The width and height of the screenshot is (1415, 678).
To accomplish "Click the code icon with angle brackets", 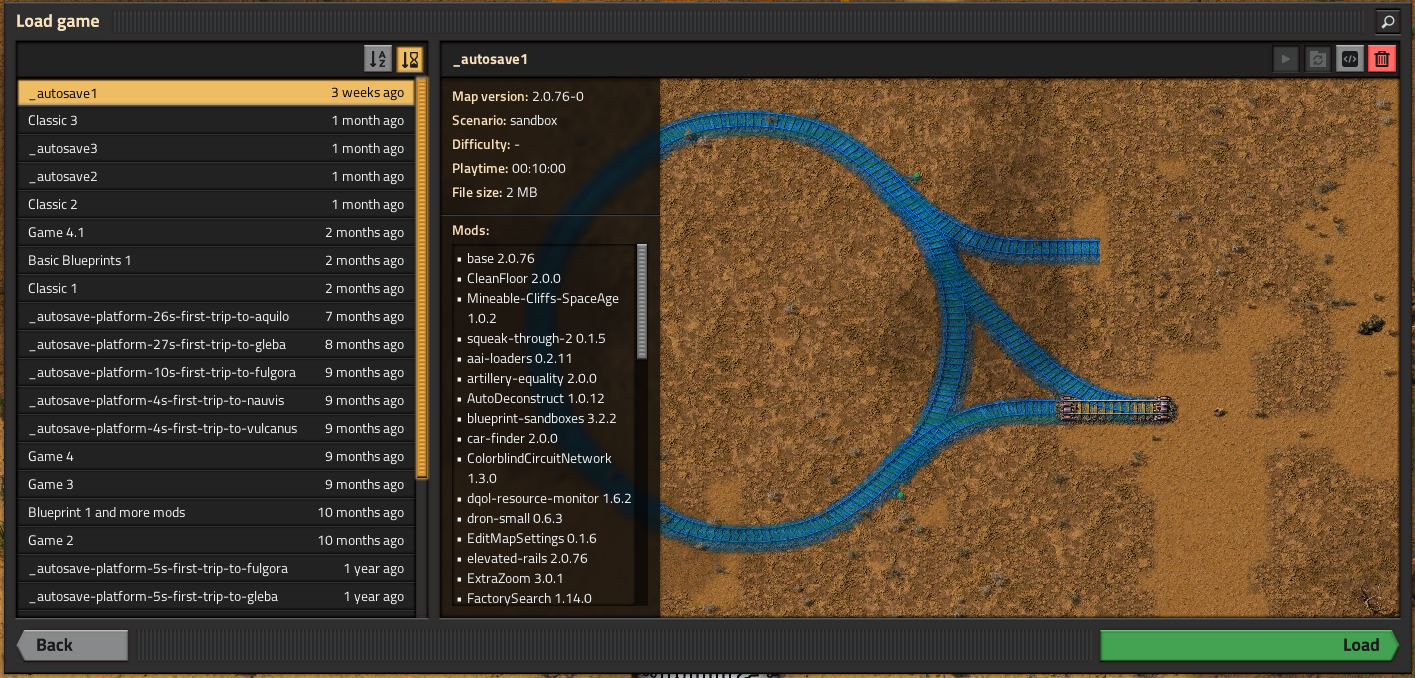I will tap(1350, 59).
